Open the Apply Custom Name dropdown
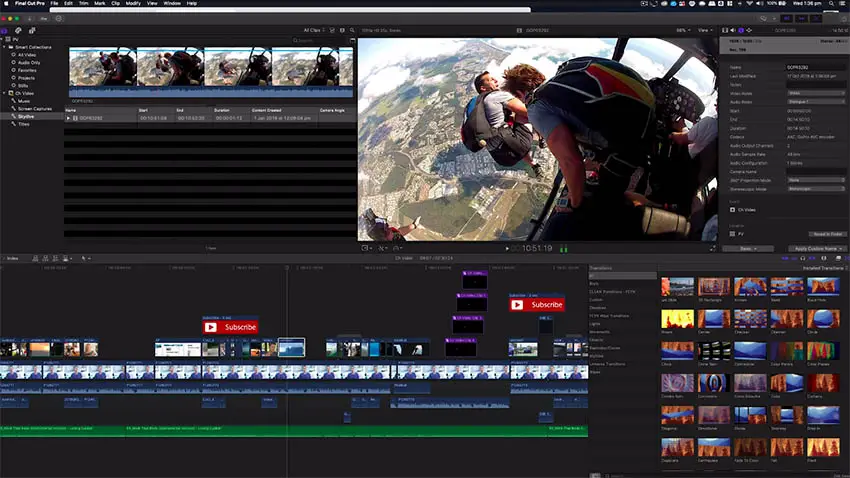 tap(817, 249)
